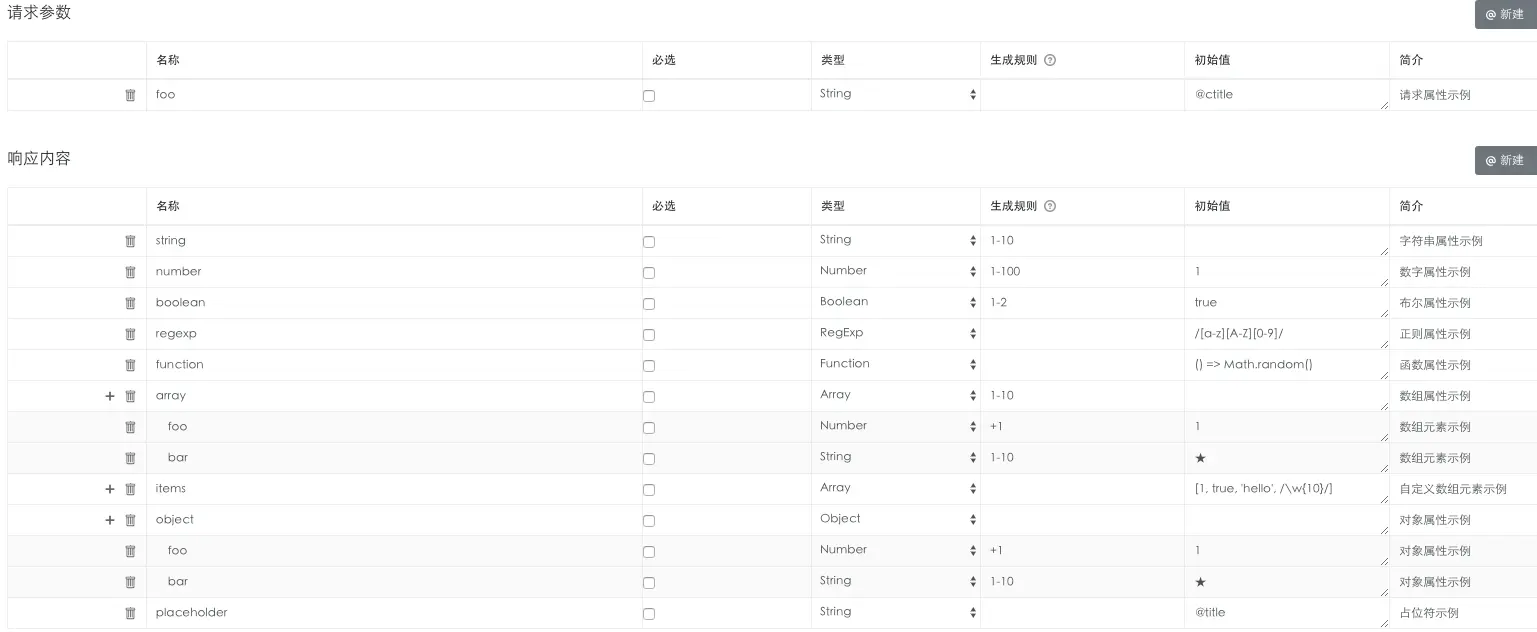The width and height of the screenshot is (1537, 632).
Task: Delete the string property row
Action: (130, 241)
